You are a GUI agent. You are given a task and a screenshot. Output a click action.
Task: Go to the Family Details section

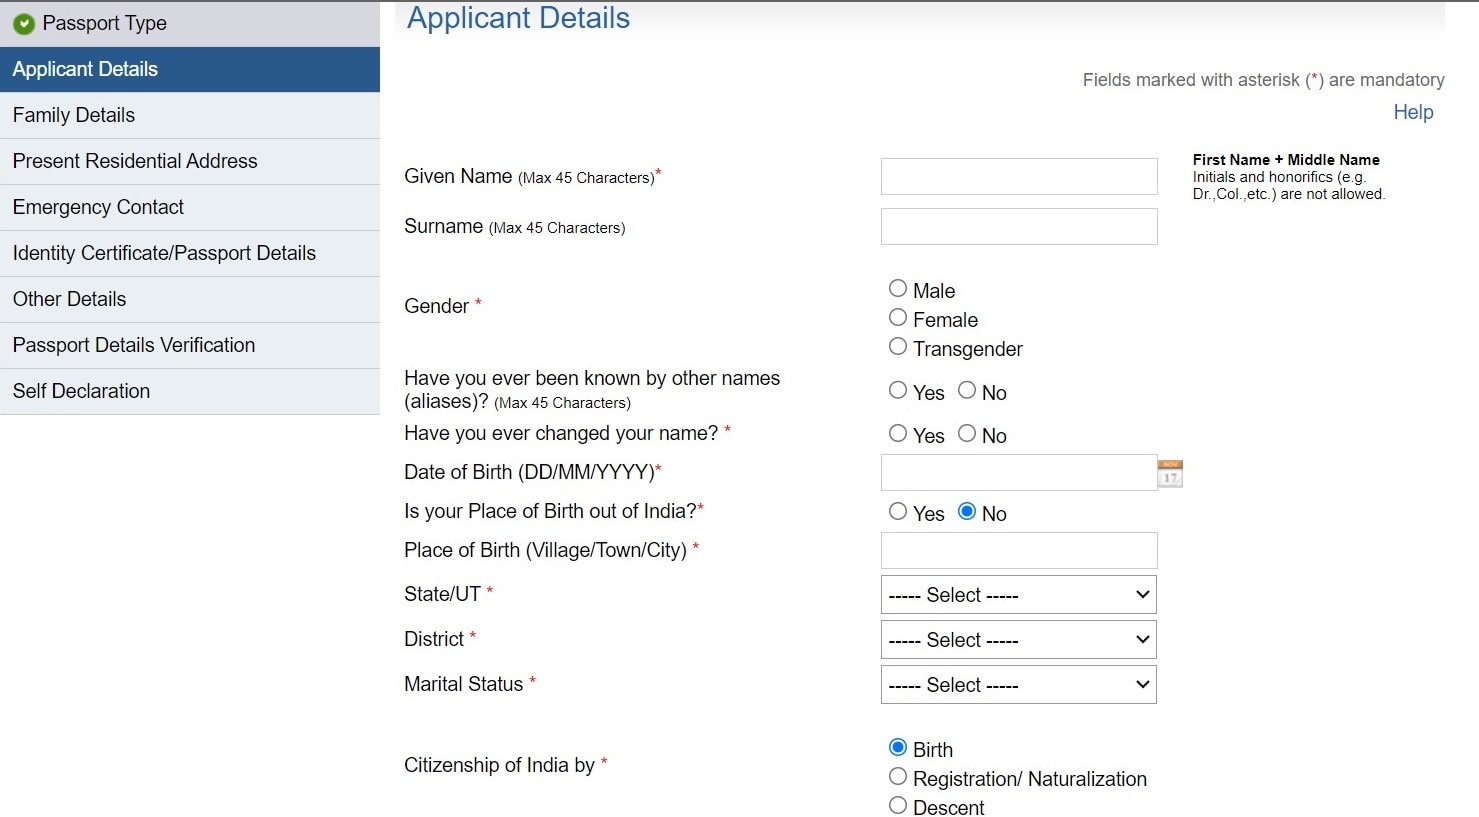(x=74, y=115)
